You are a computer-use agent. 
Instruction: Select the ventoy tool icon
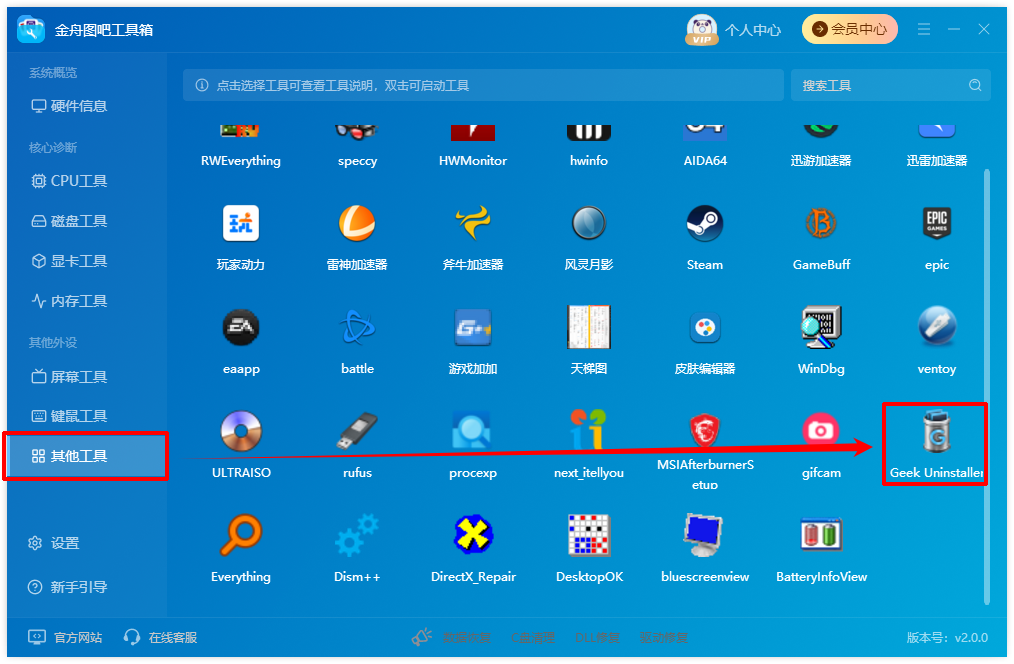point(936,327)
